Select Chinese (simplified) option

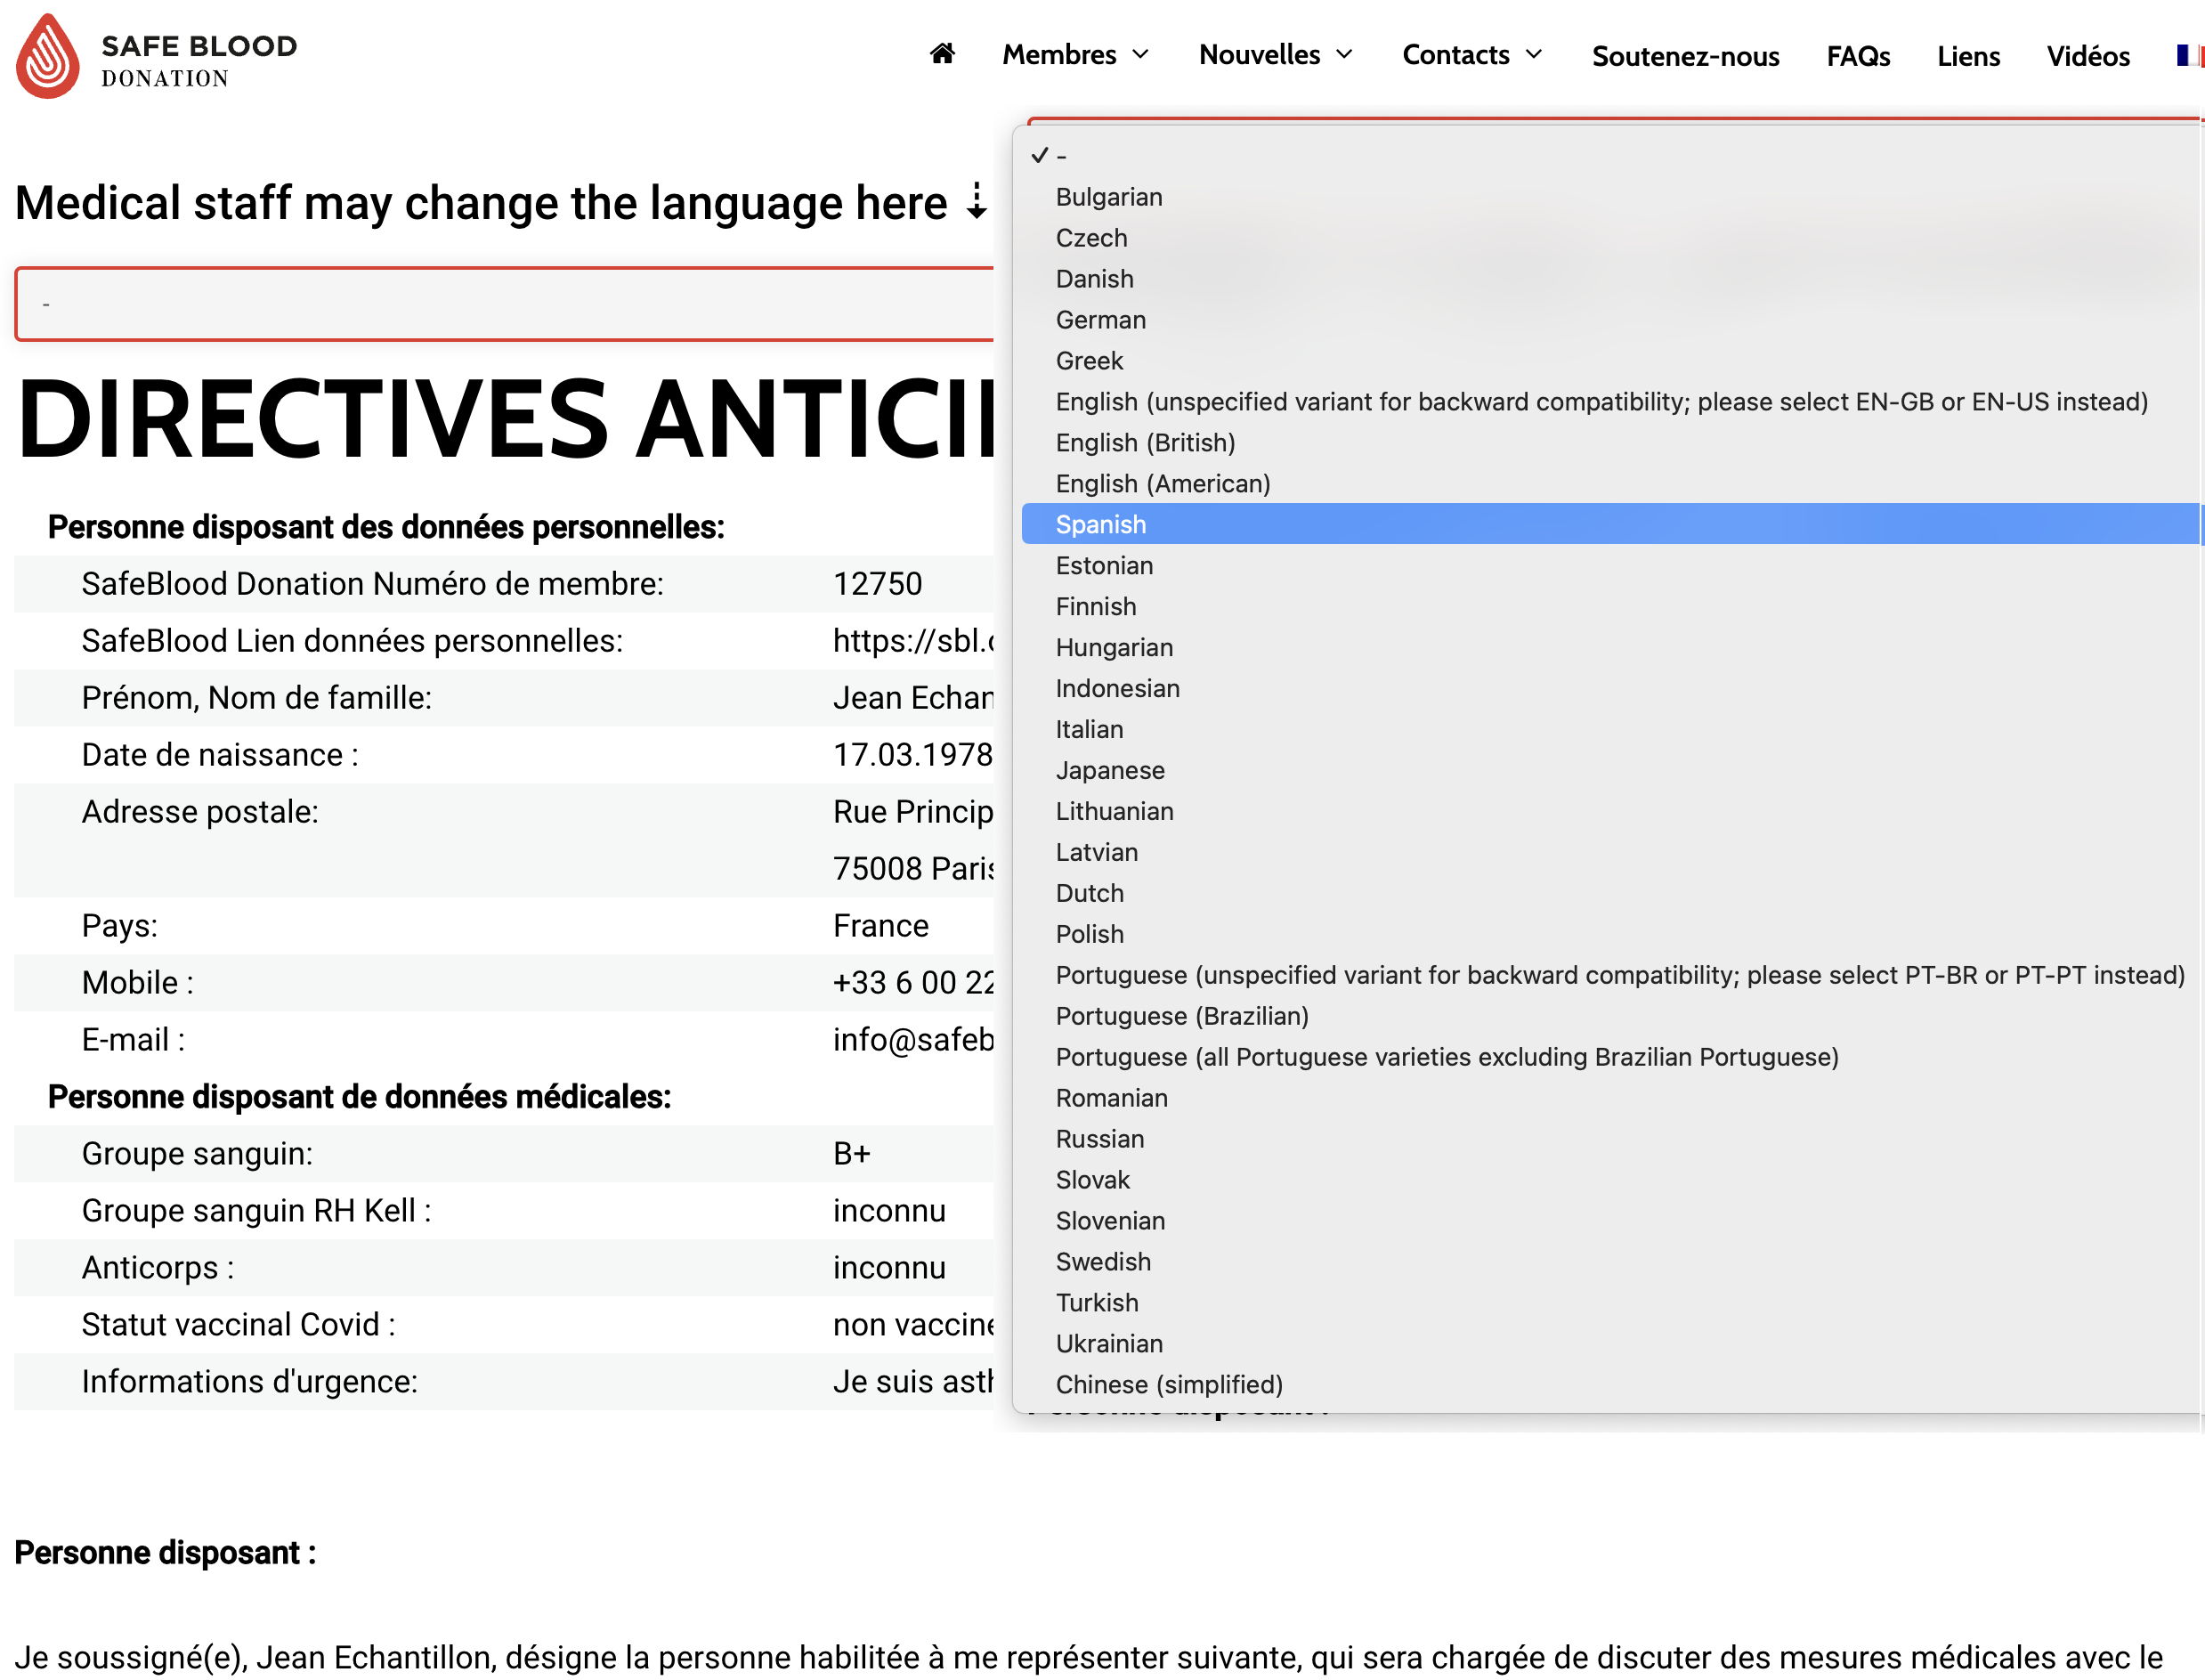[1168, 1384]
